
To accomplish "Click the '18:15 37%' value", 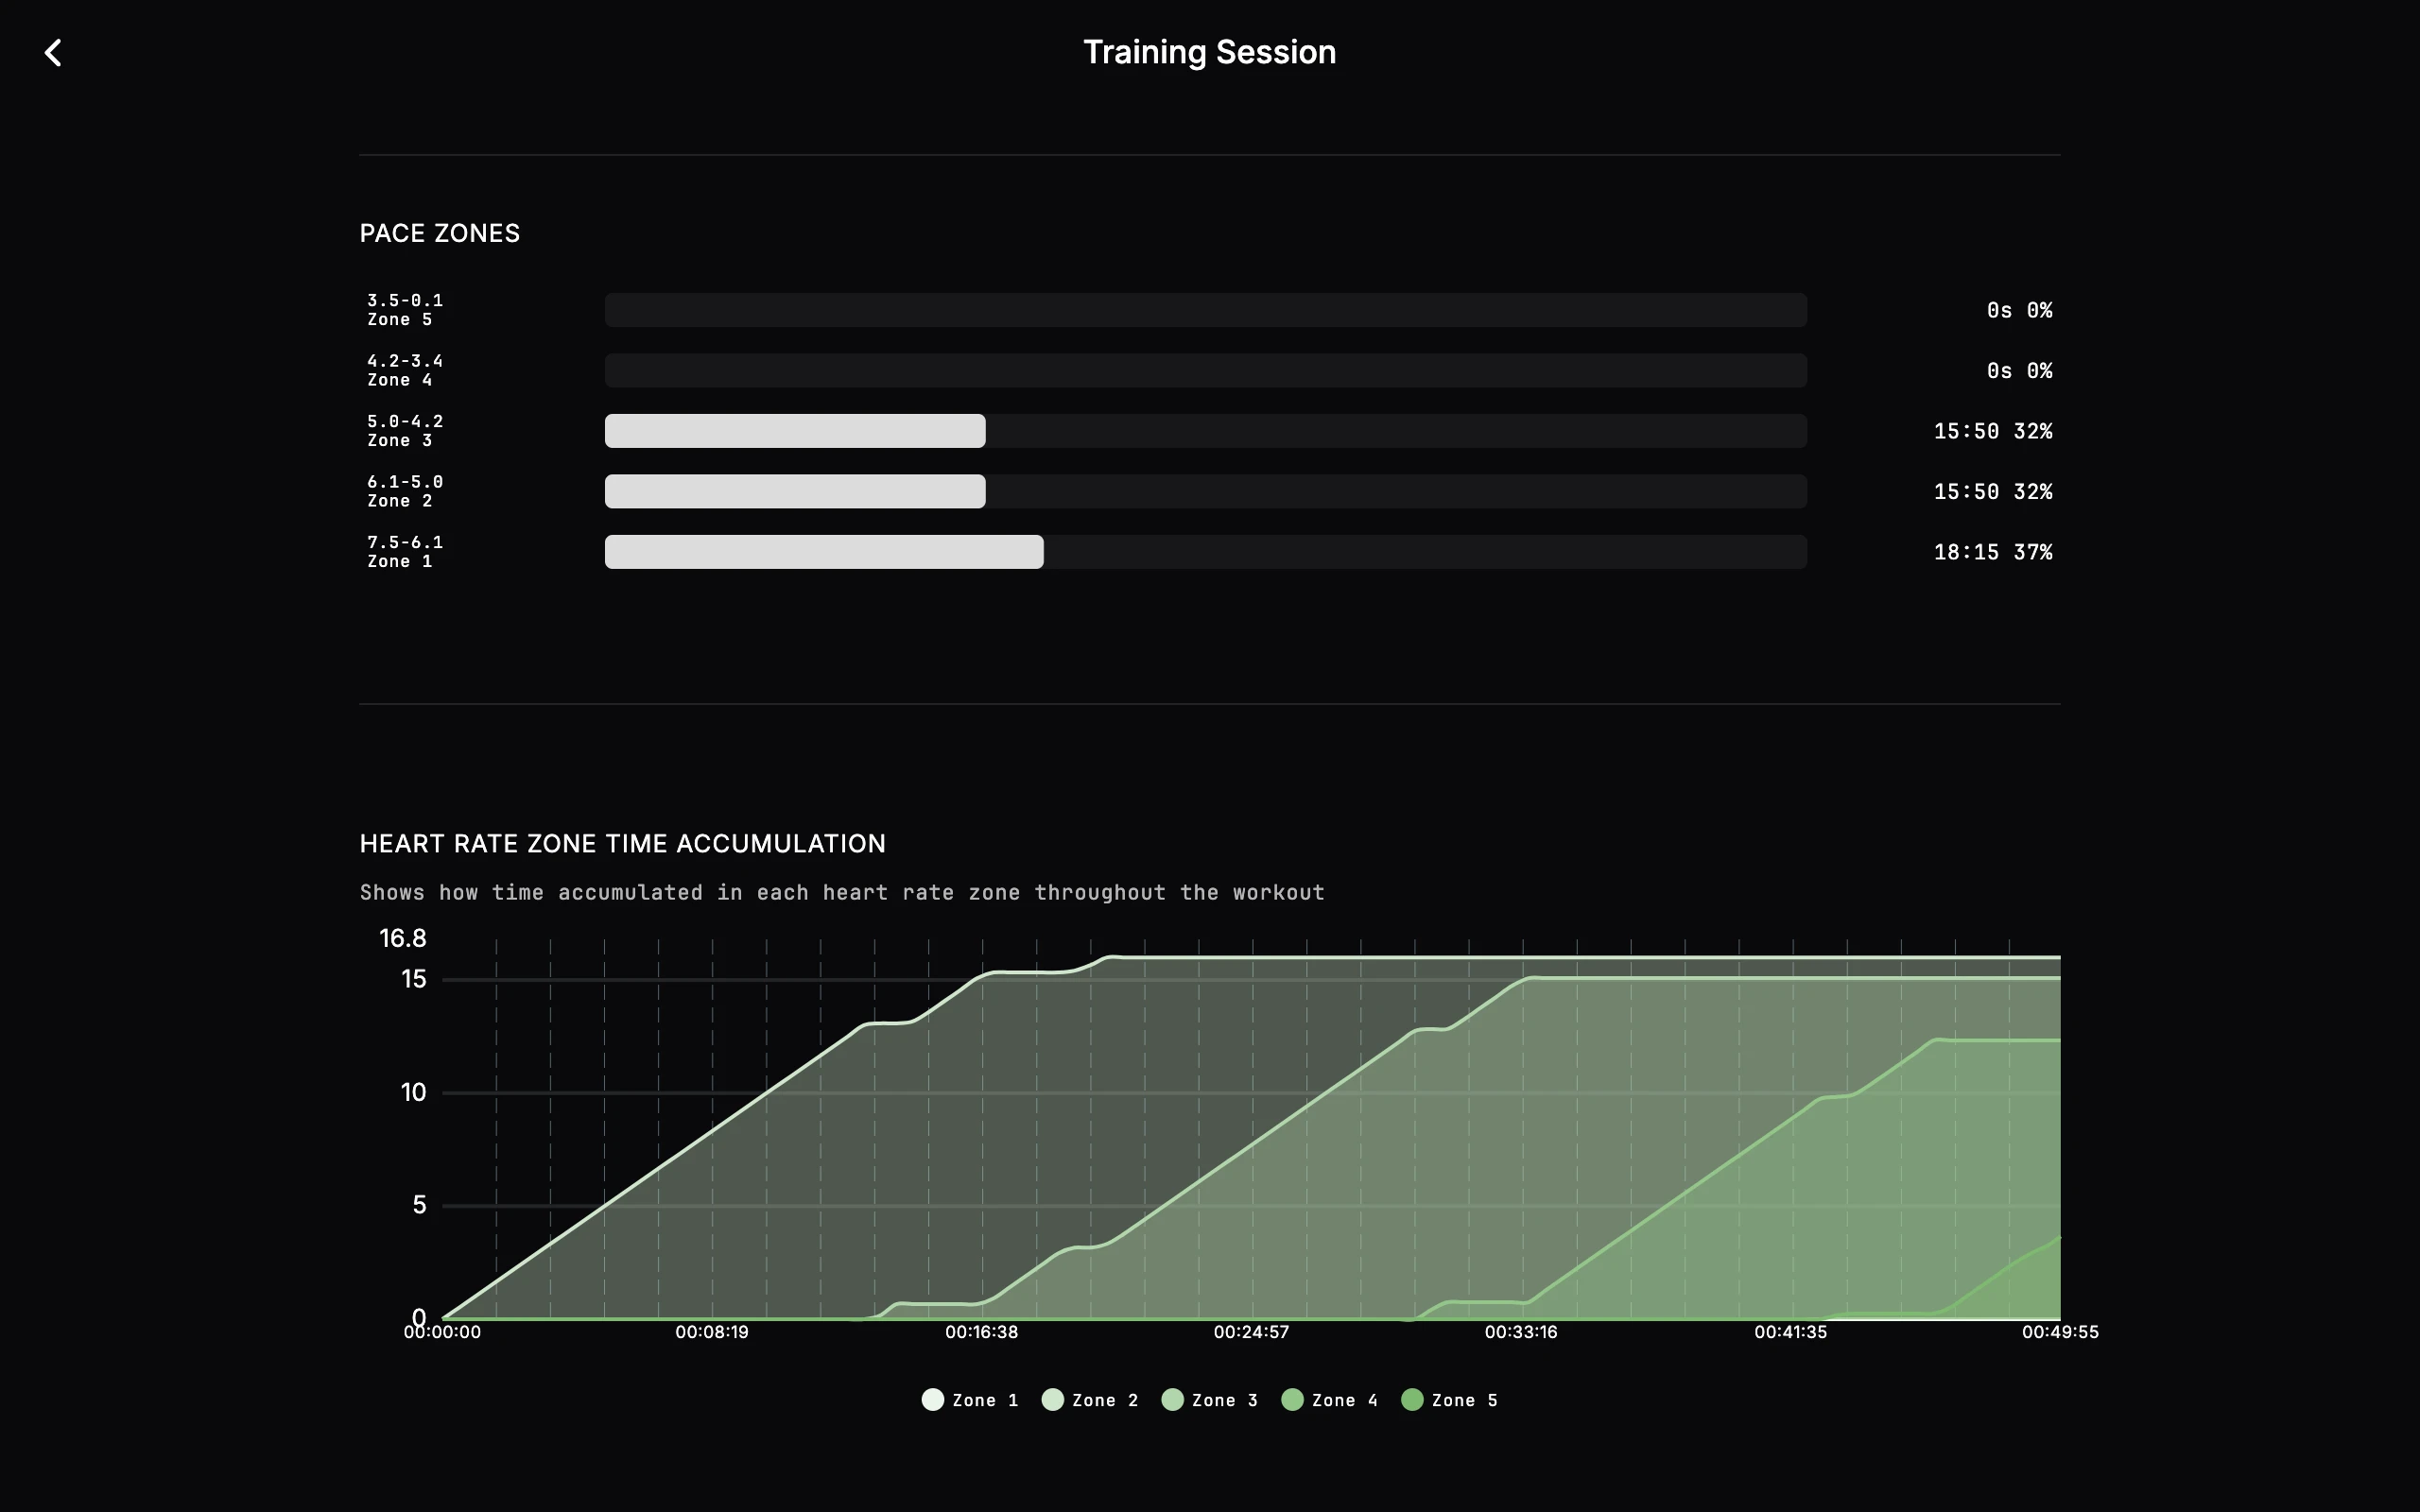I will (1992, 552).
